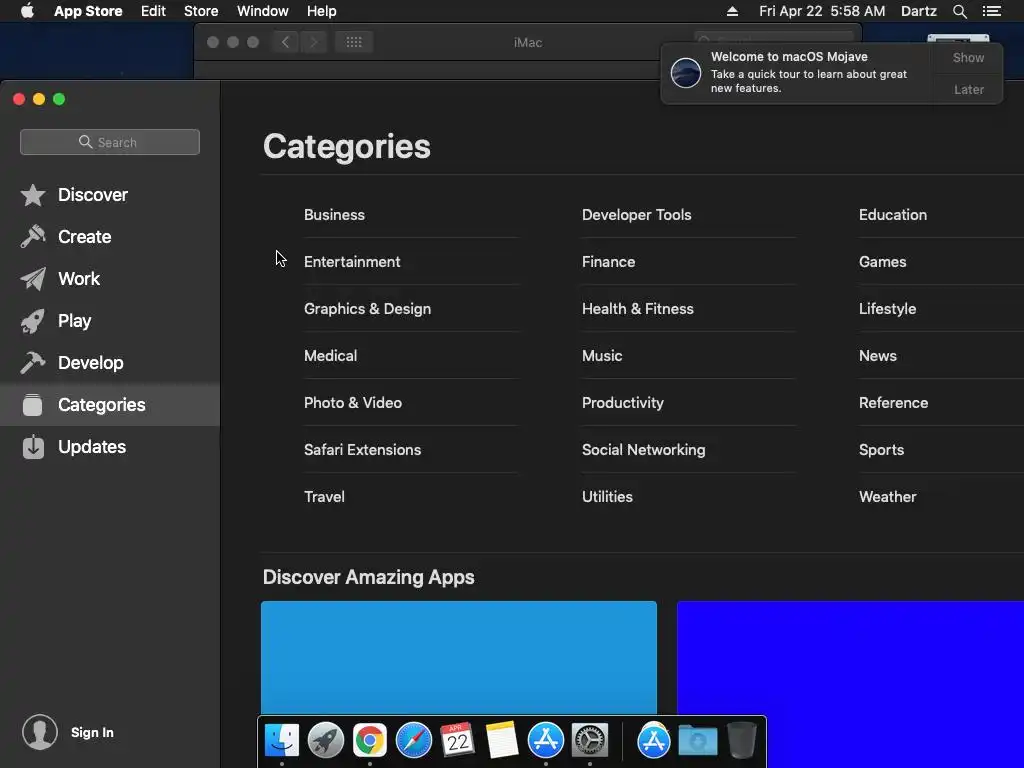1024x768 pixels.
Task: Open the Develop hammer icon
Action: (33, 362)
